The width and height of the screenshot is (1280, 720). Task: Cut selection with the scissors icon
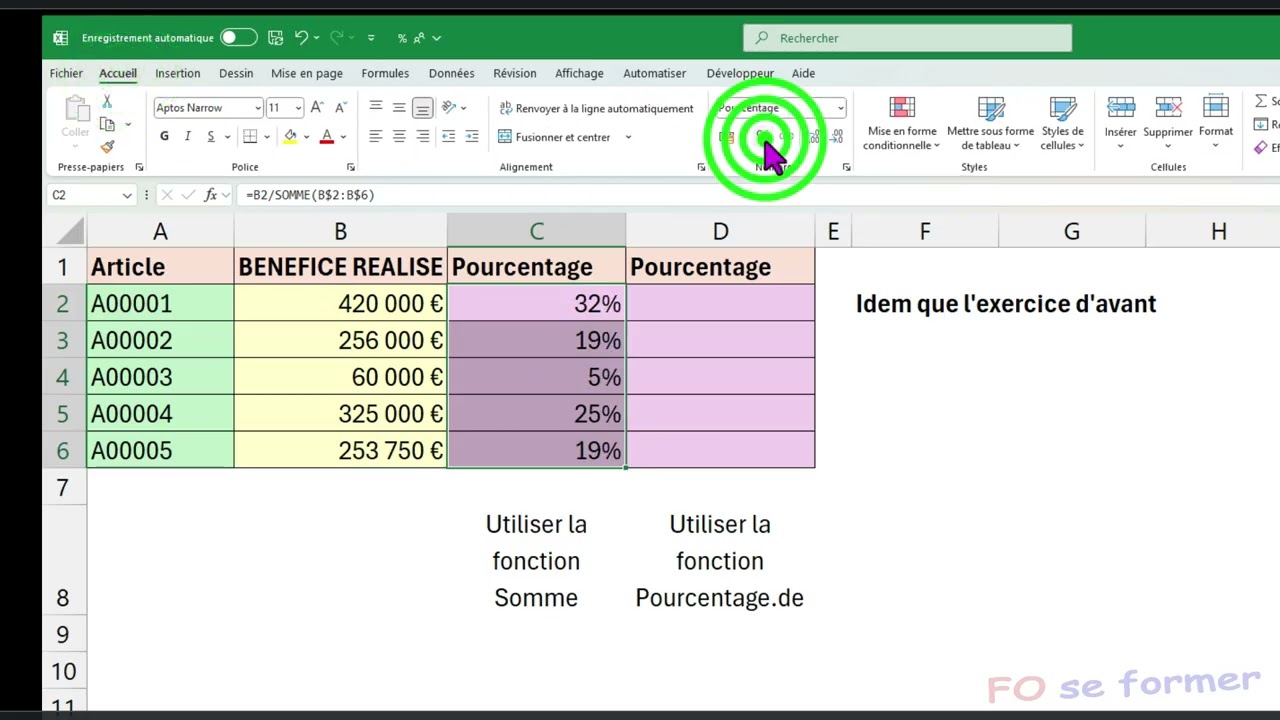coord(107,102)
